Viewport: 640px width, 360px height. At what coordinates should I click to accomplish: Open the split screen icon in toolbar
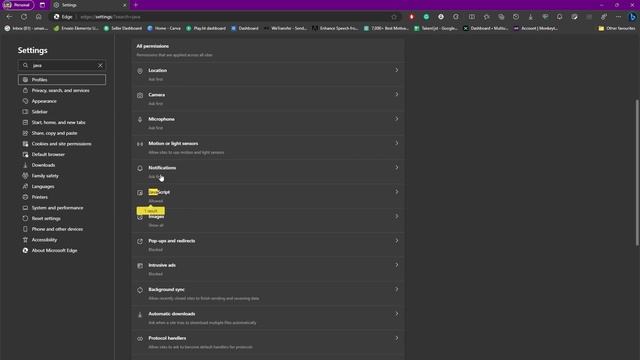[471, 17]
